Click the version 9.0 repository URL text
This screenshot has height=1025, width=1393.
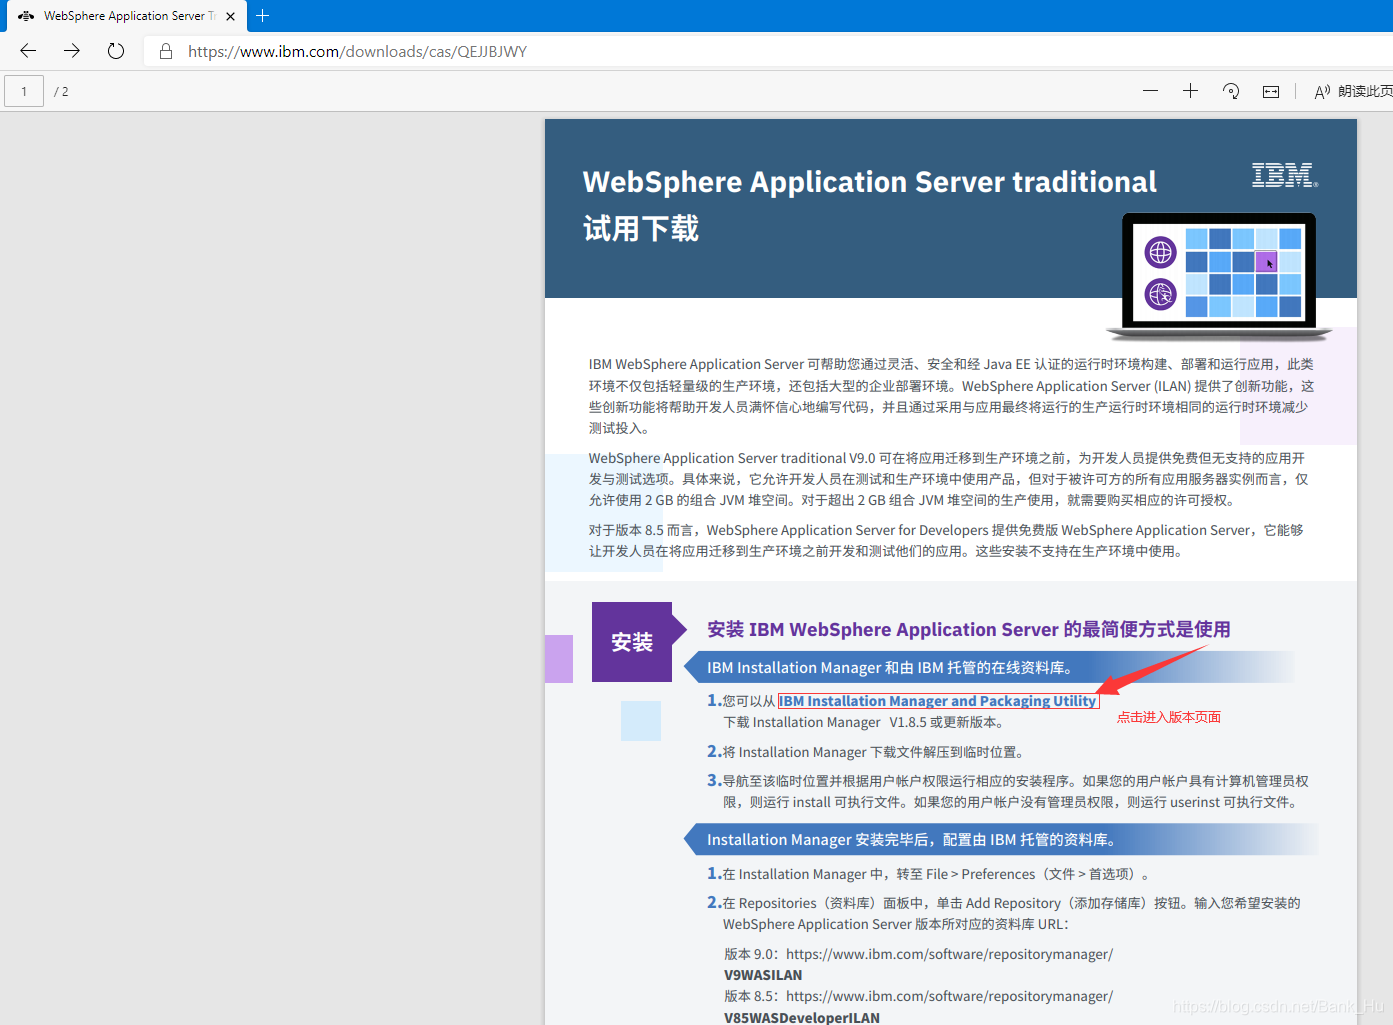click(x=949, y=954)
